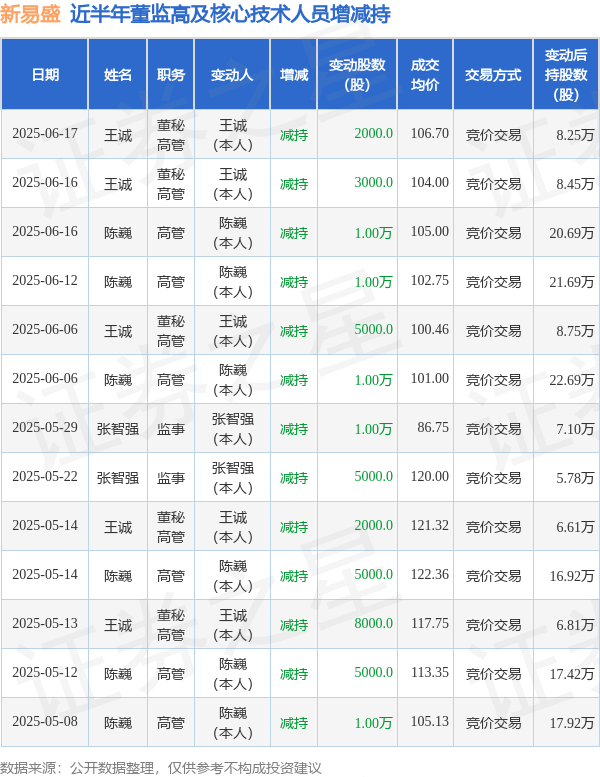The image size is (600, 777).
Task: Select the date cell 2025-05-29
Action: click(x=45, y=428)
